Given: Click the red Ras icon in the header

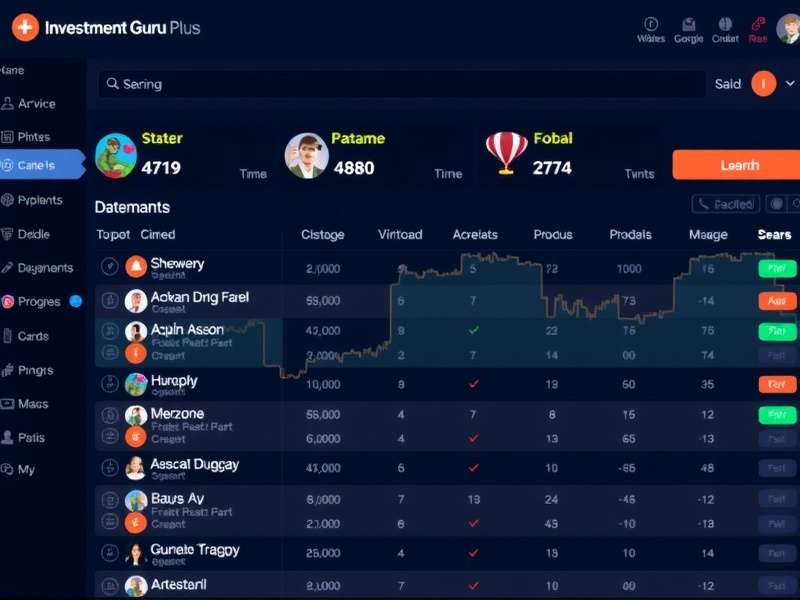Looking at the screenshot, I should [x=760, y=28].
